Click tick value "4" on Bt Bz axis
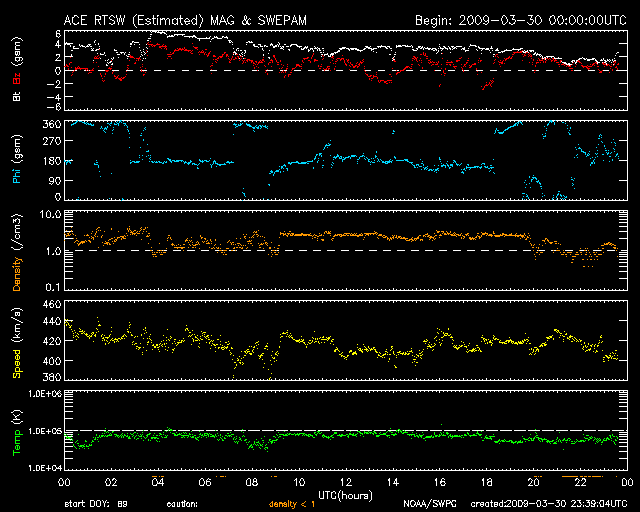This screenshot has height=512, width=640. (x=58, y=44)
